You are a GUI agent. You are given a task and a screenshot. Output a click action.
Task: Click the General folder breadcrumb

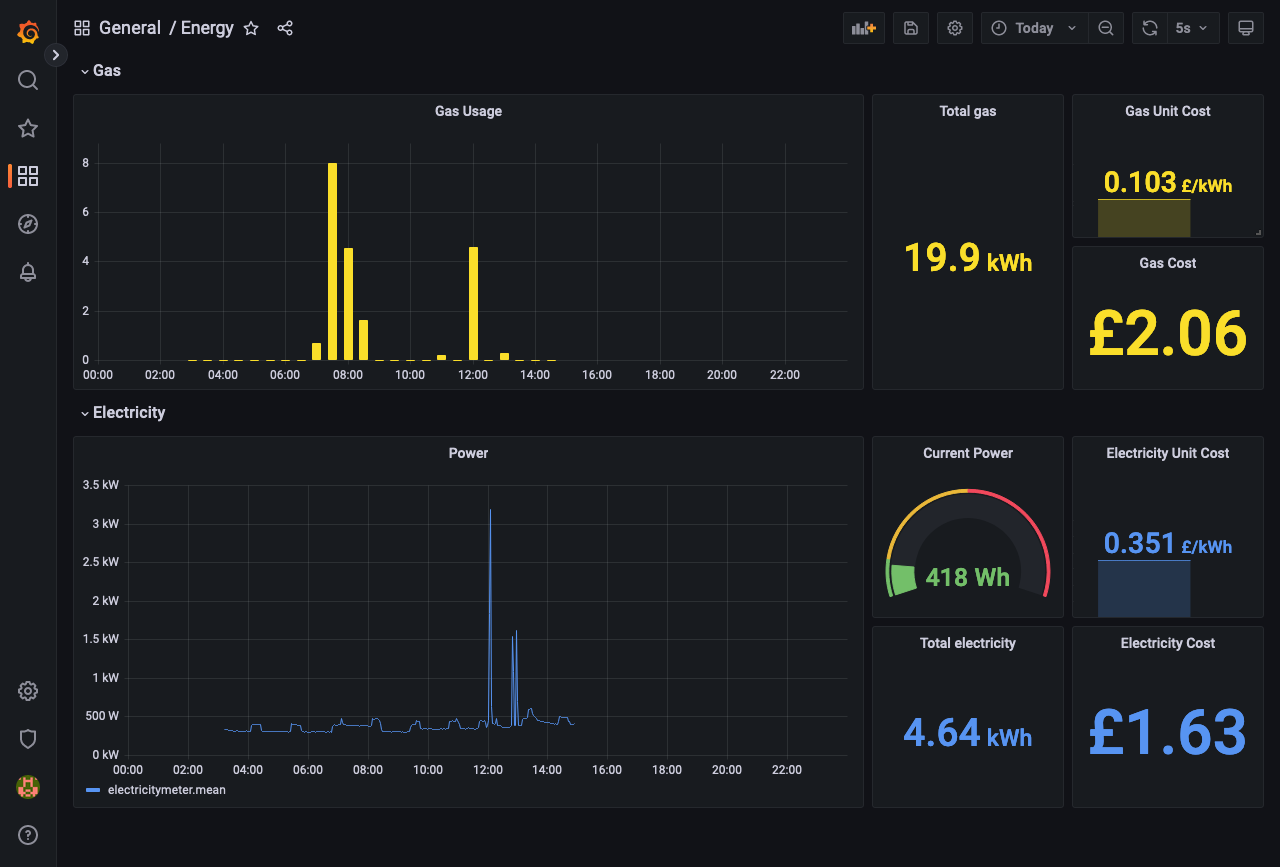click(129, 28)
